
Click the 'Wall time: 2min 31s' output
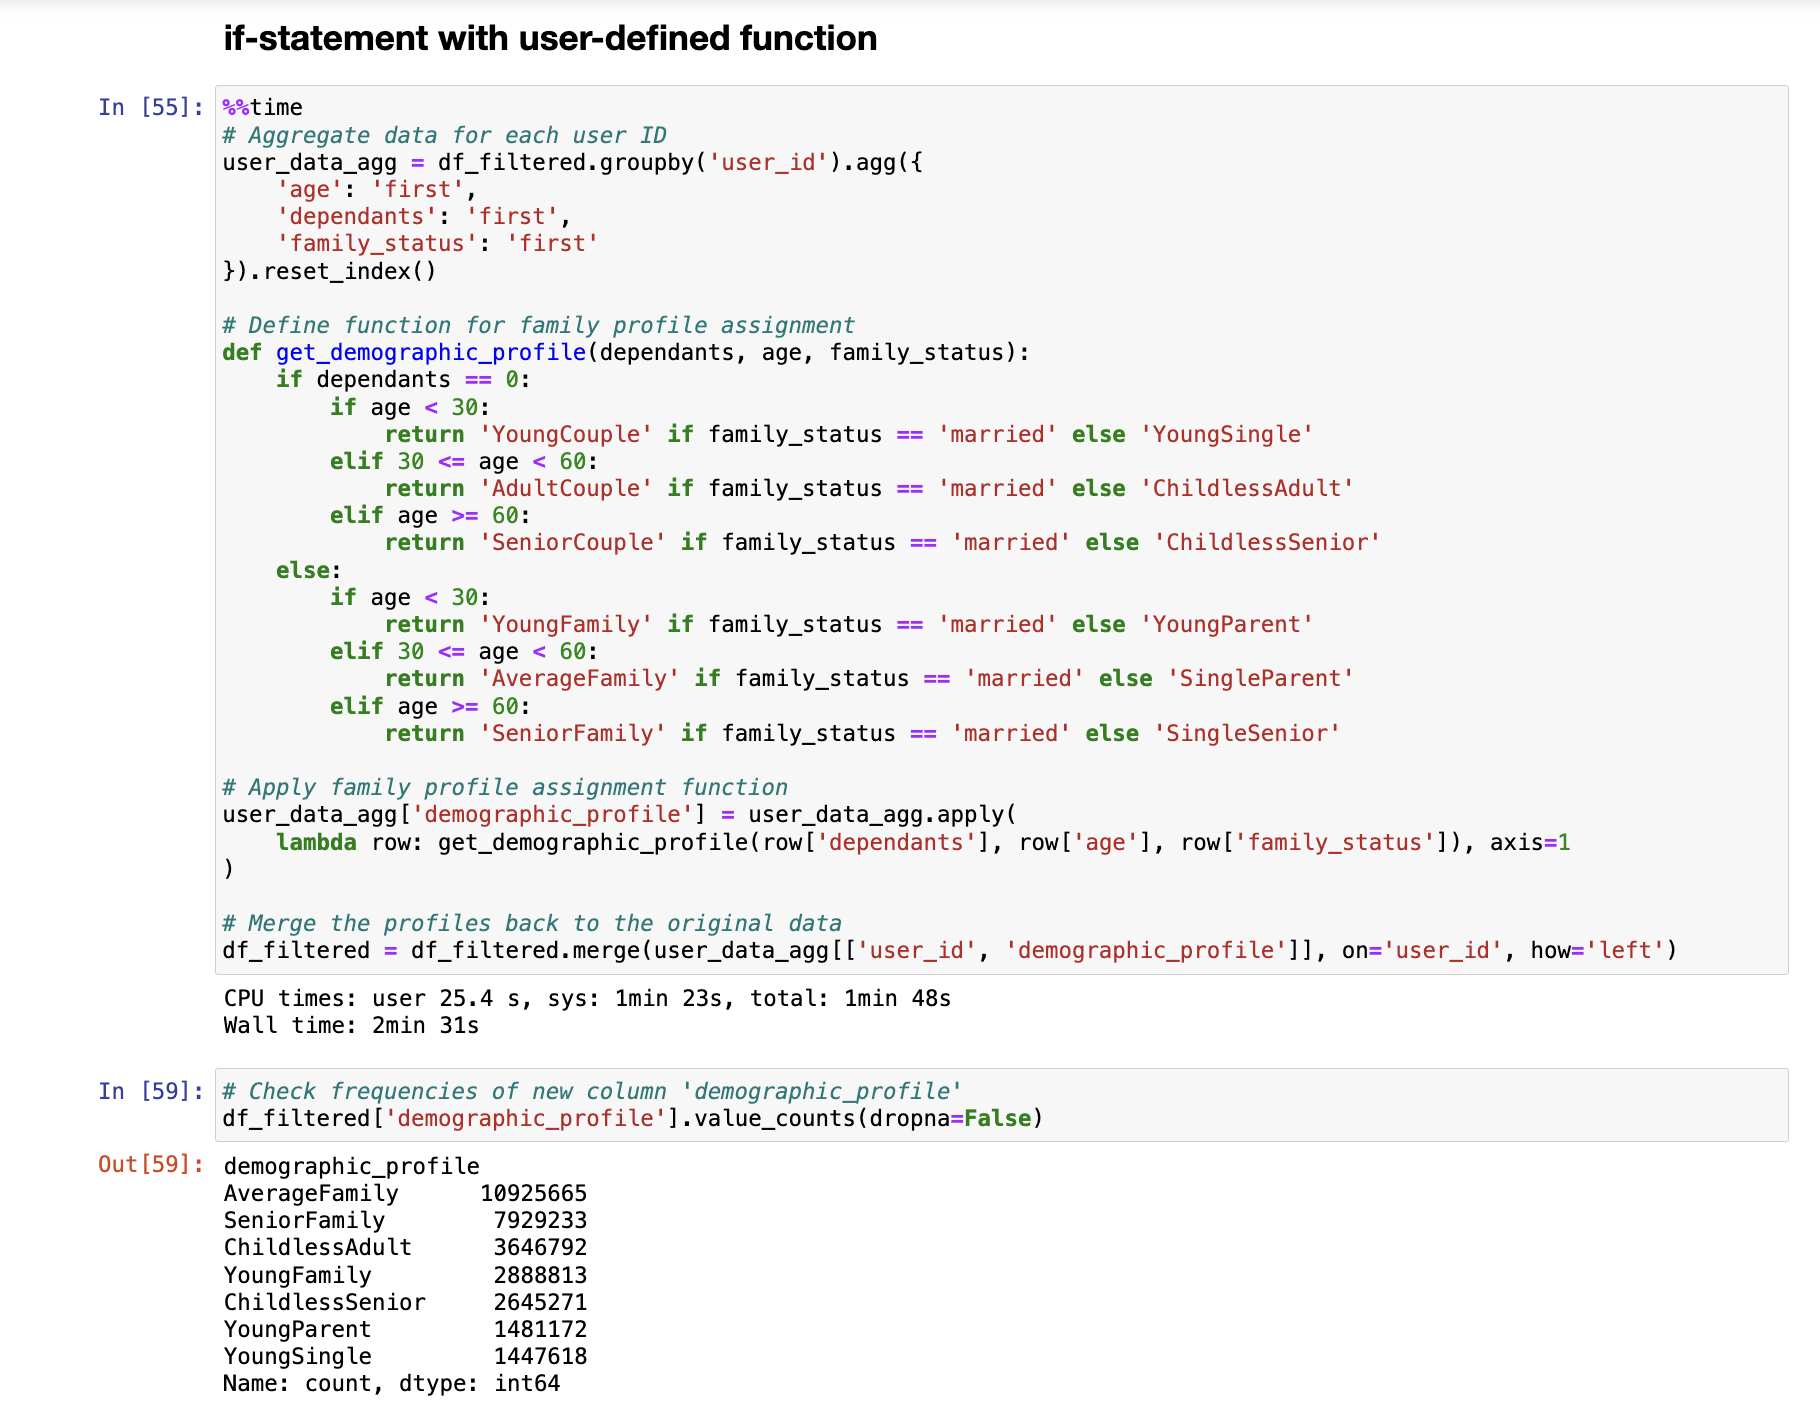tap(351, 1025)
